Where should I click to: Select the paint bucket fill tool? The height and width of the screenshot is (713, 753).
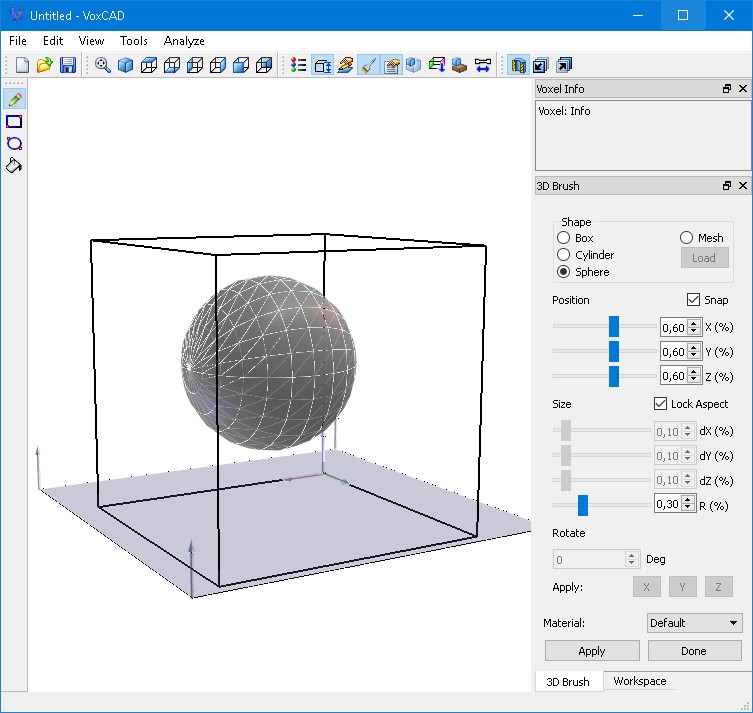pyautogui.click(x=14, y=165)
